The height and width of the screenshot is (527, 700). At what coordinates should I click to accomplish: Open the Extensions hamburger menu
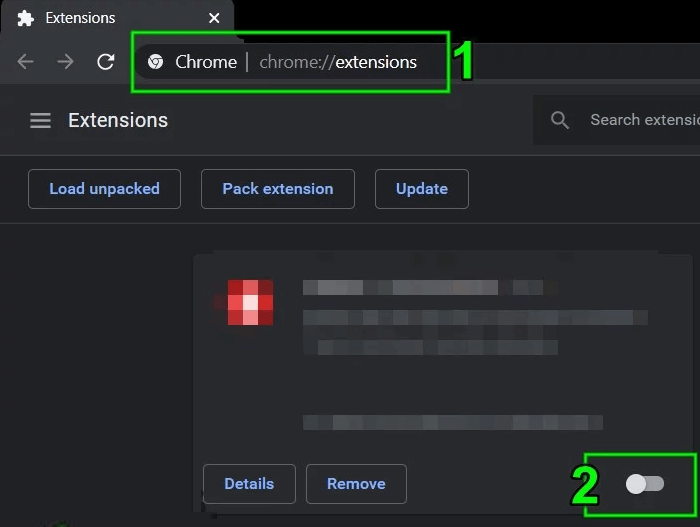click(40, 121)
